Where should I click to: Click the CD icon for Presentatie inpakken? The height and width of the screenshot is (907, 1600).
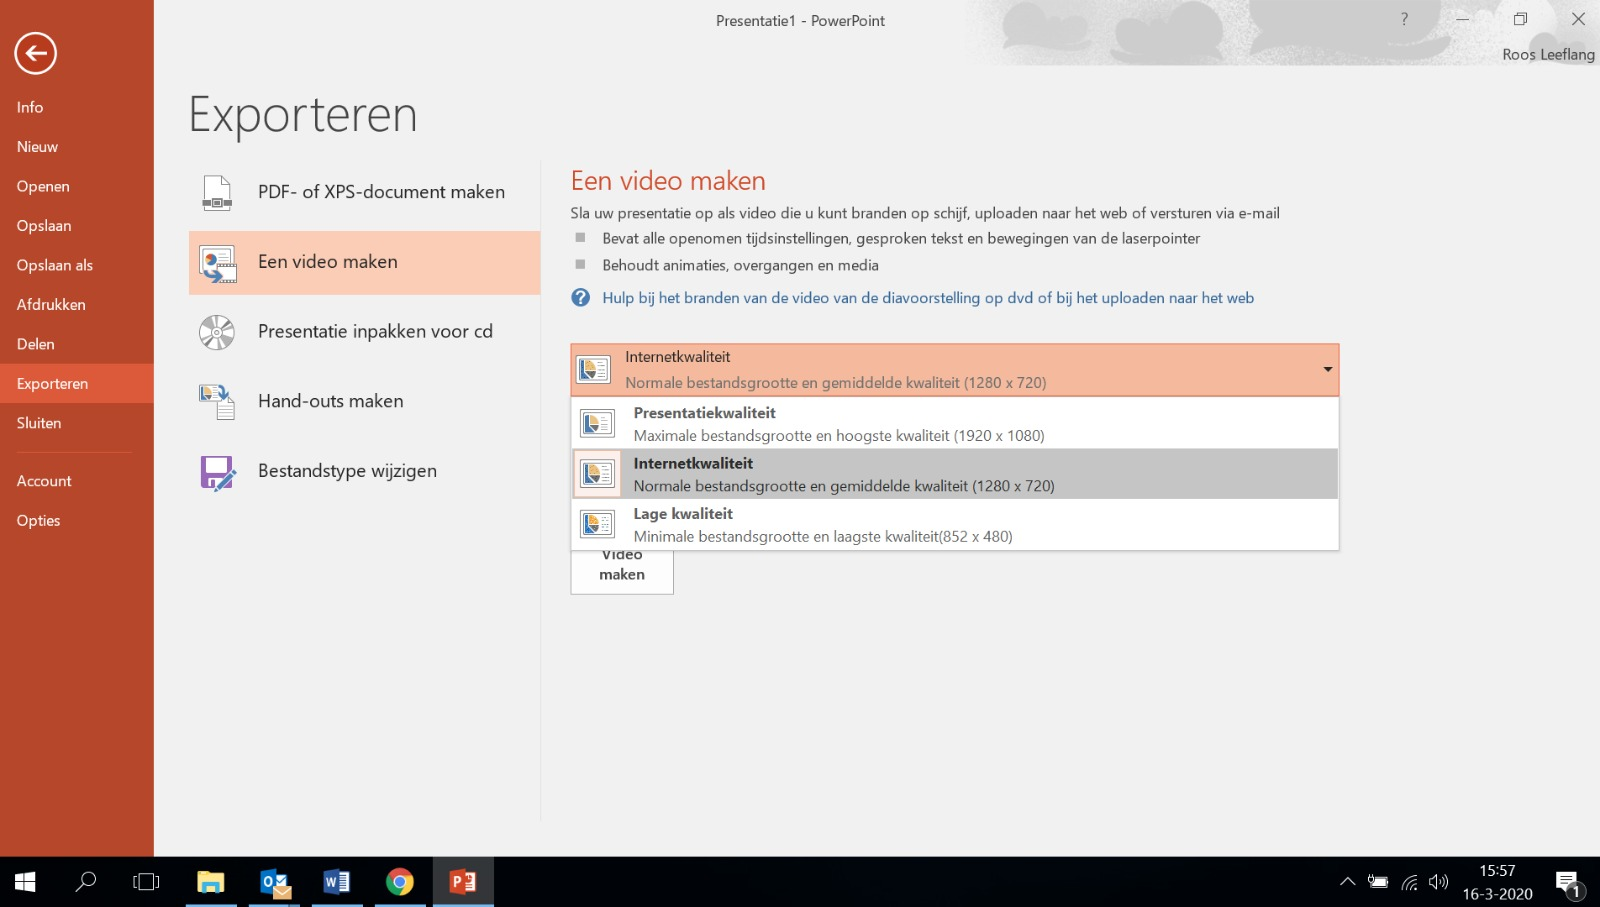217,332
